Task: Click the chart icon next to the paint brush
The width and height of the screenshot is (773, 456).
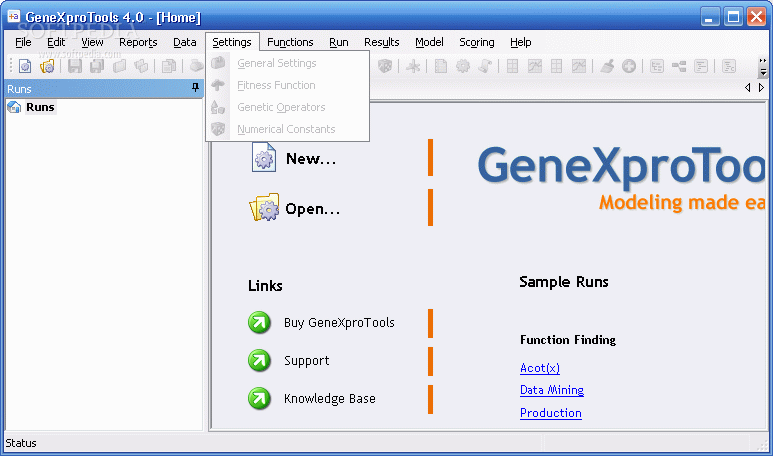Action: (579, 66)
